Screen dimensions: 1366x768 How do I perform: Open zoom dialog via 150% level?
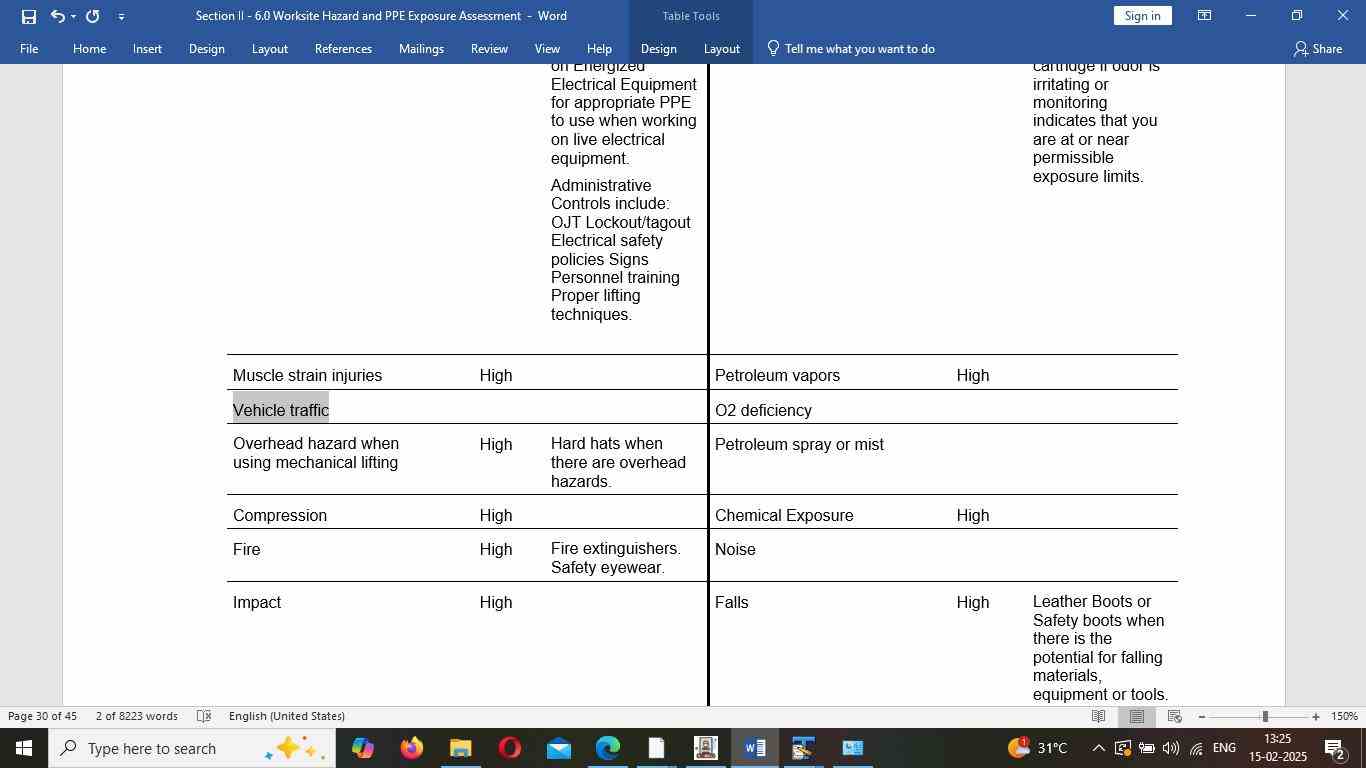pyautogui.click(x=1345, y=716)
